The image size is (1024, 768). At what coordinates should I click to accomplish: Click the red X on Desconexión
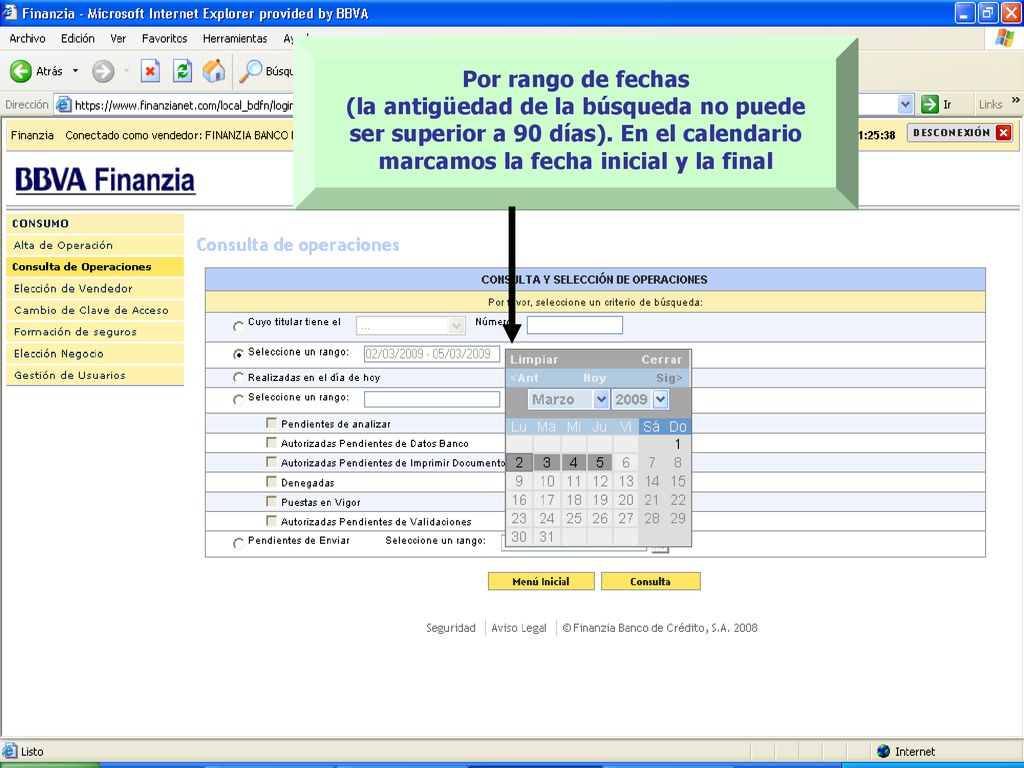click(1004, 133)
